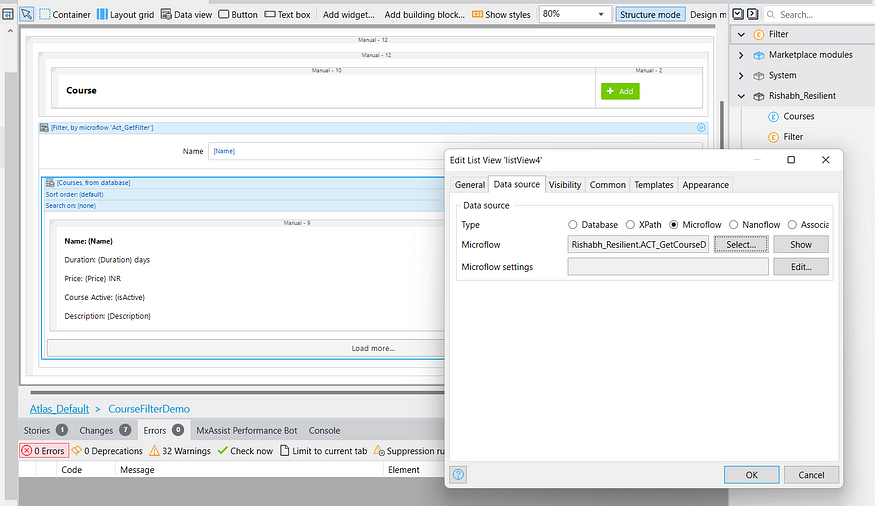The image size is (875, 506).
Task: Toggle the 0 Deprecations filter
Action: 107,451
